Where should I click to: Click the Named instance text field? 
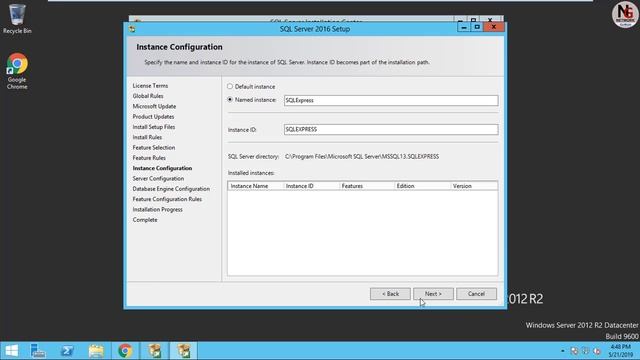click(x=391, y=100)
